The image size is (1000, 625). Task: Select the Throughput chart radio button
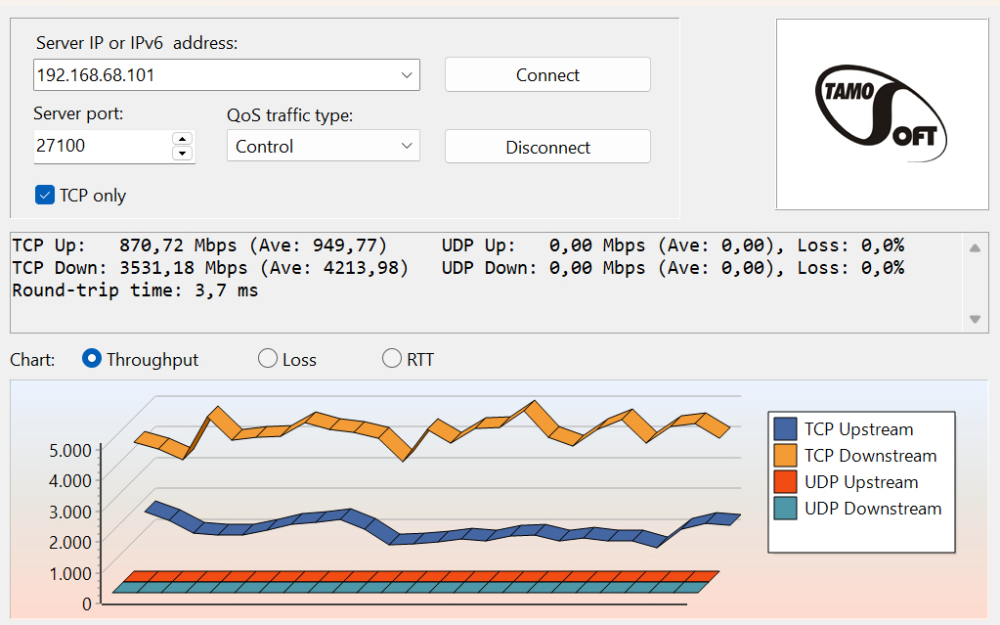[92, 359]
